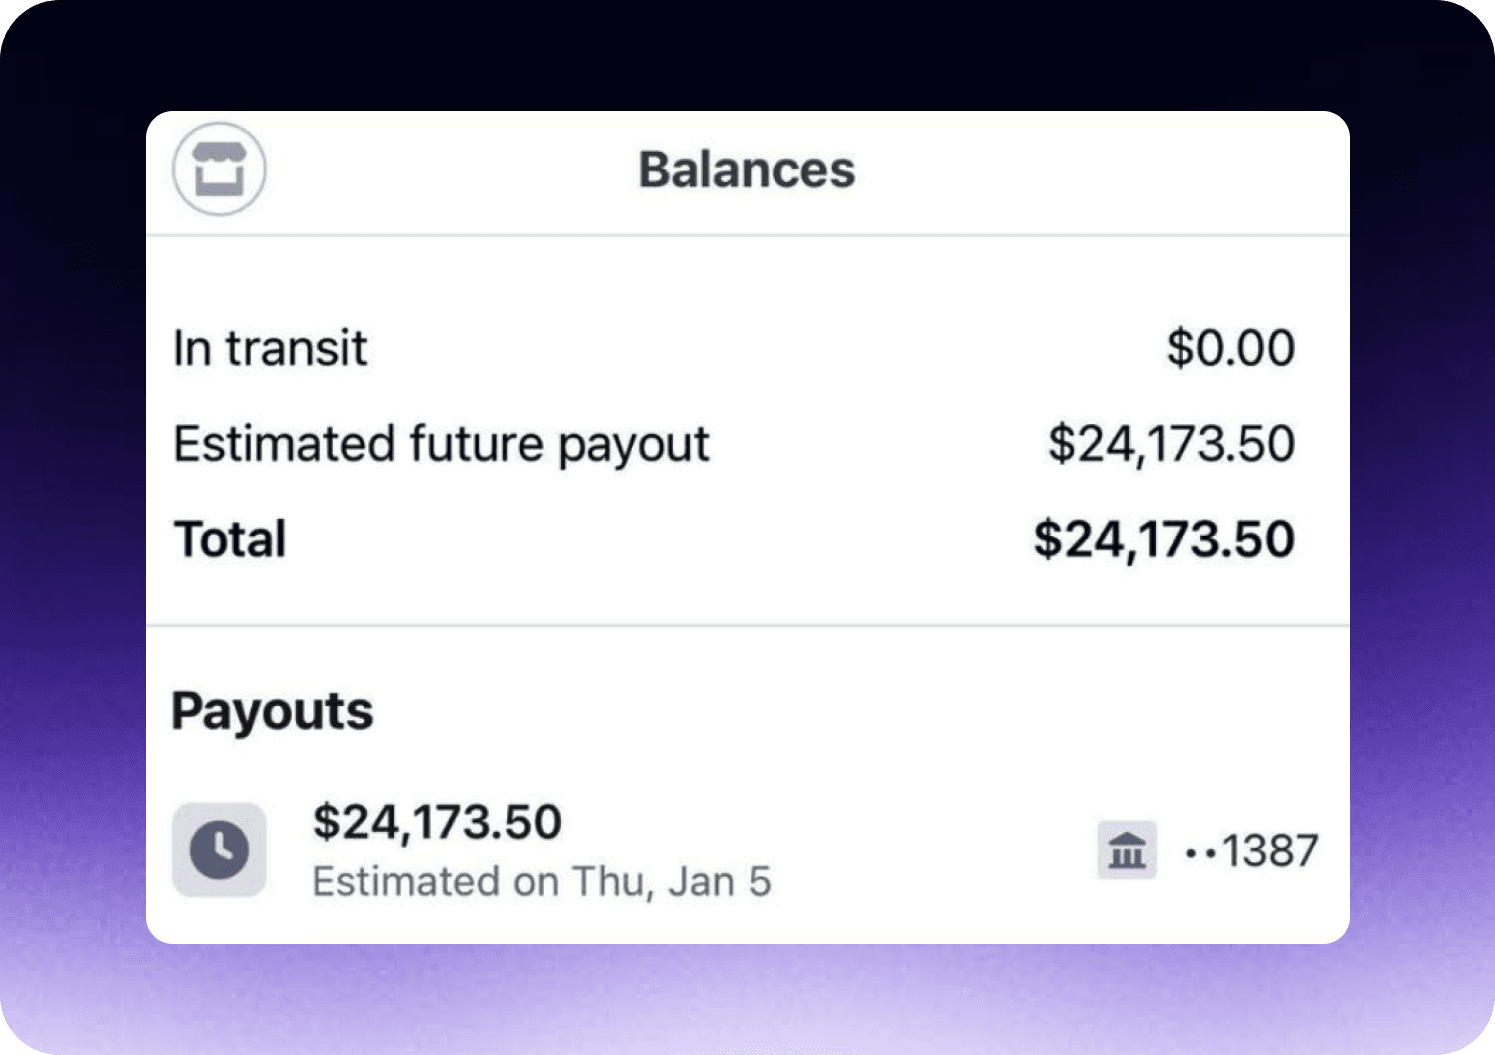Click blank header area right of Balances
The height and width of the screenshot is (1055, 1495).
1100,170
